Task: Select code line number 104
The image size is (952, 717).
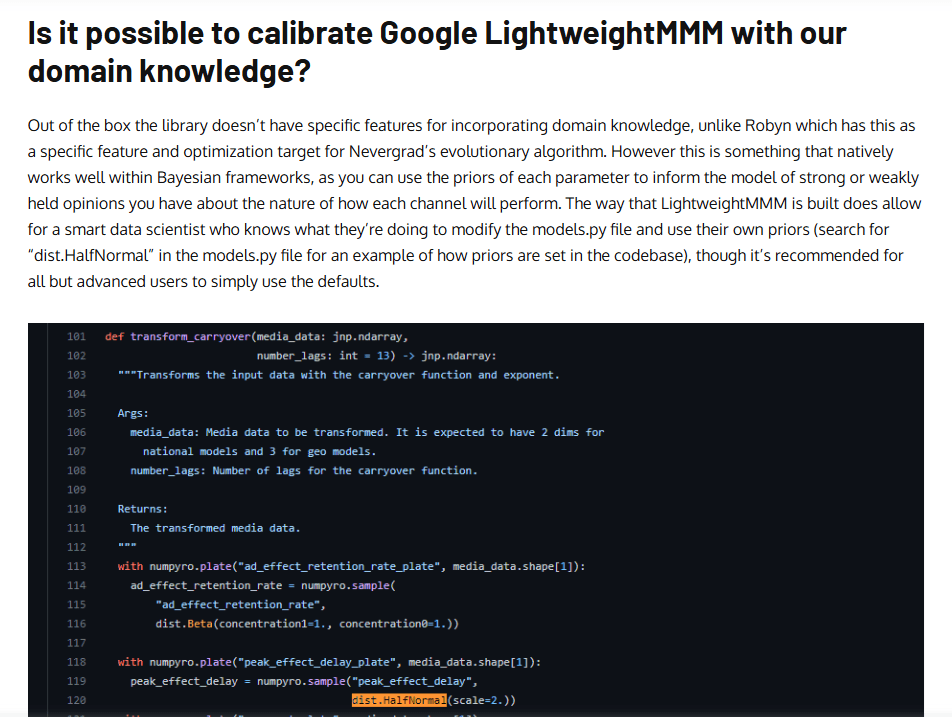Action: pos(76,394)
